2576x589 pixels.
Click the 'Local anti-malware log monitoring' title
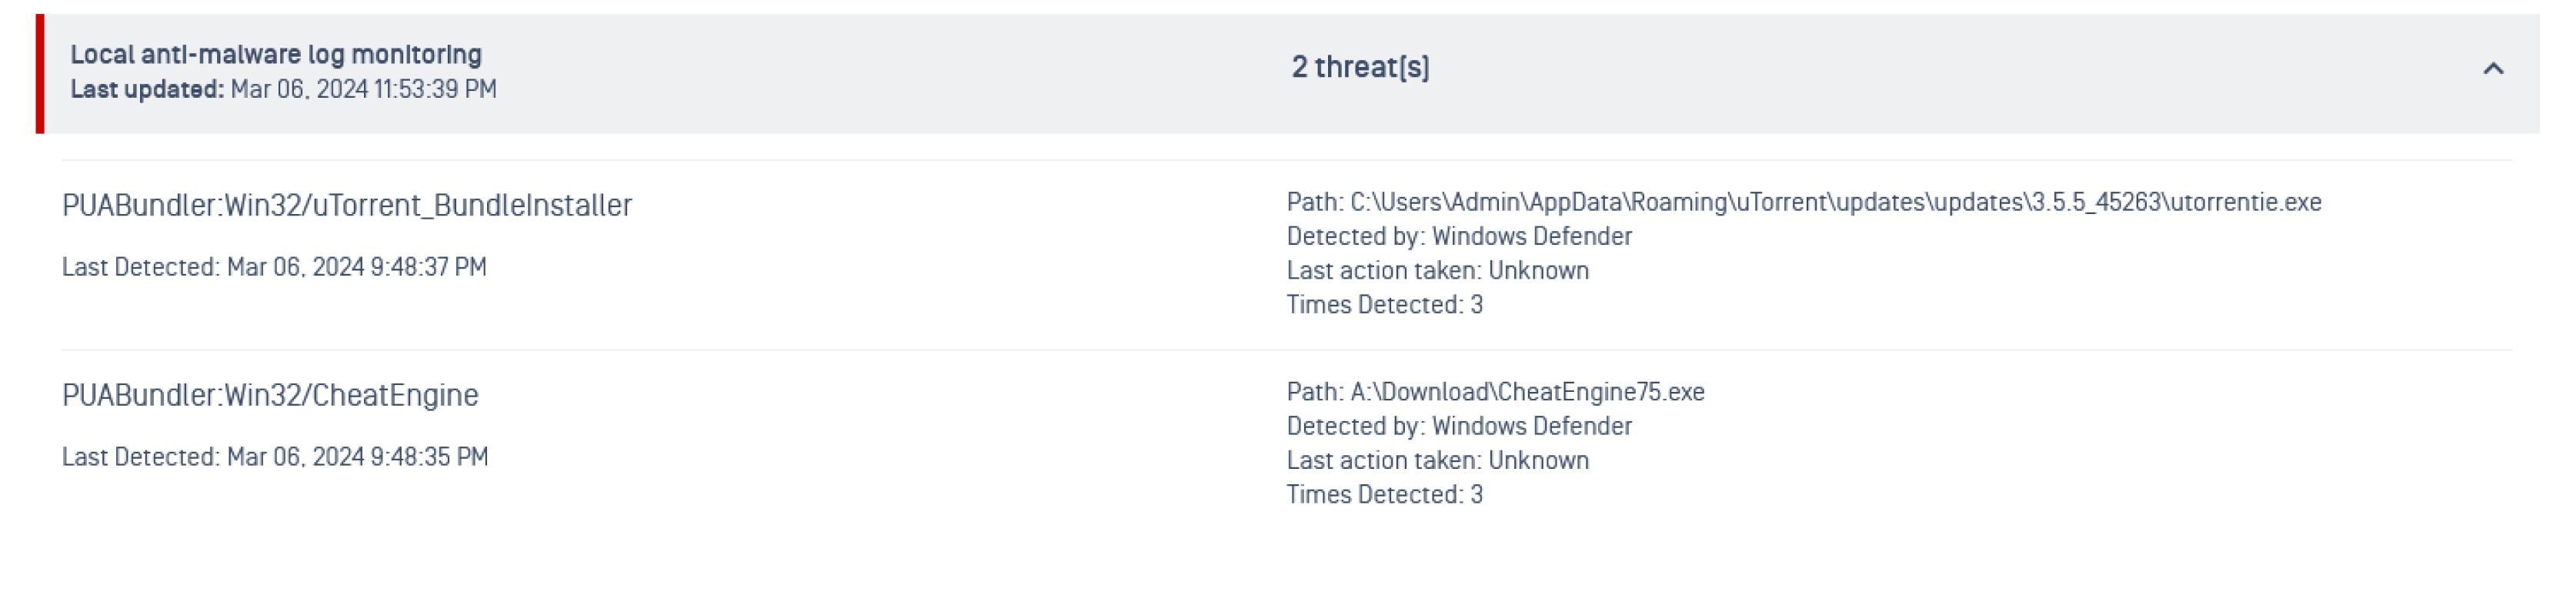pos(276,54)
